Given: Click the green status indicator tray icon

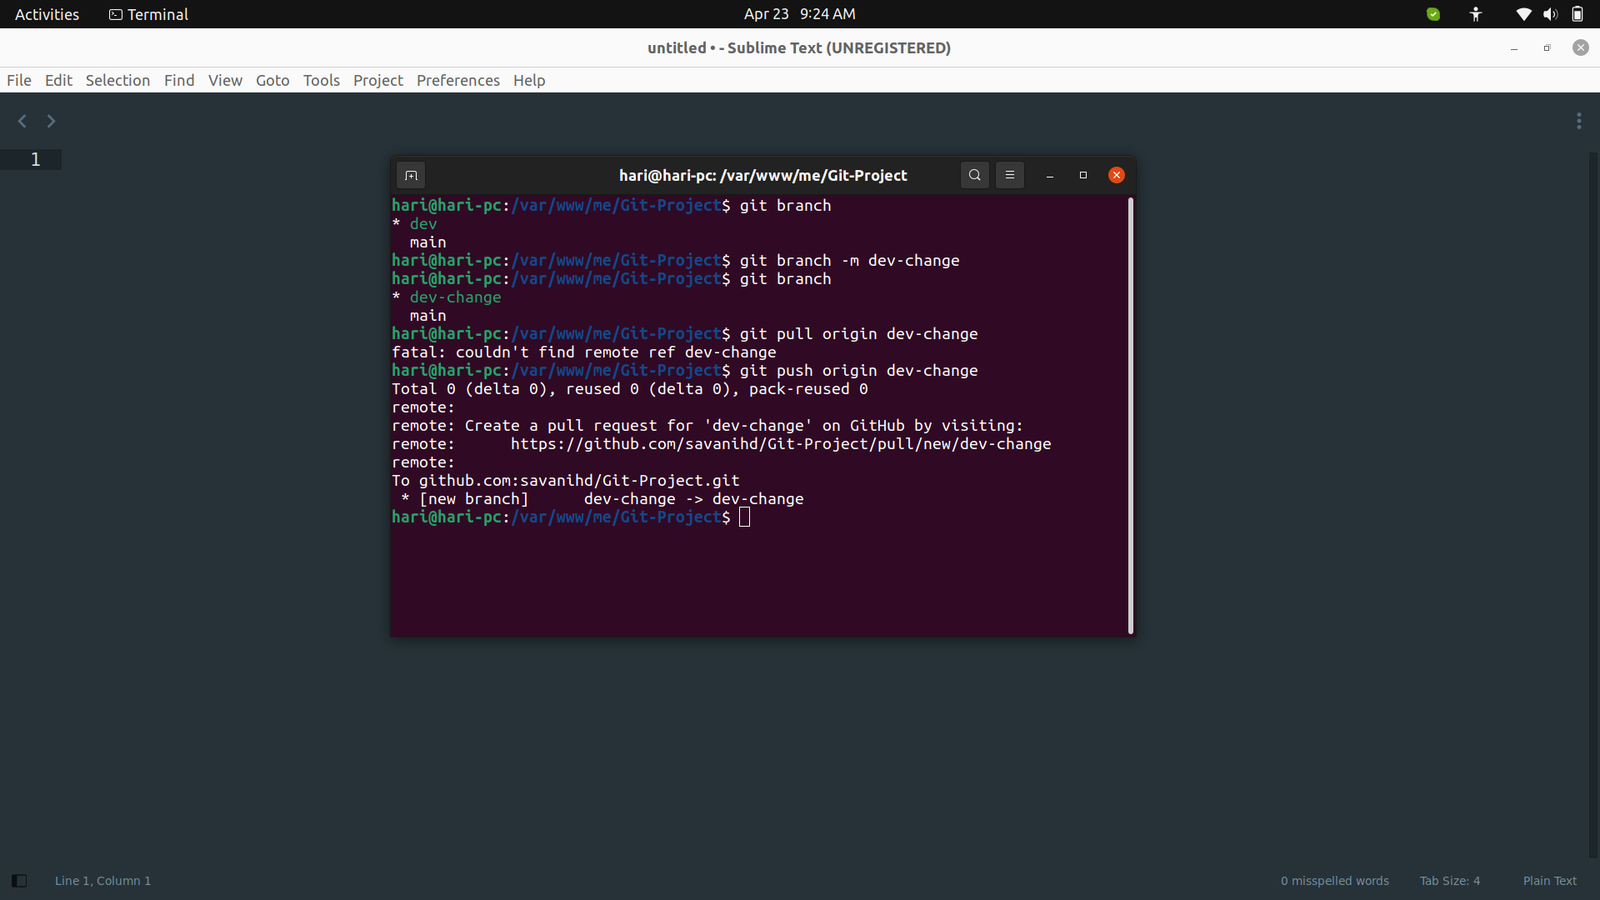Looking at the screenshot, I should (x=1433, y=14).
